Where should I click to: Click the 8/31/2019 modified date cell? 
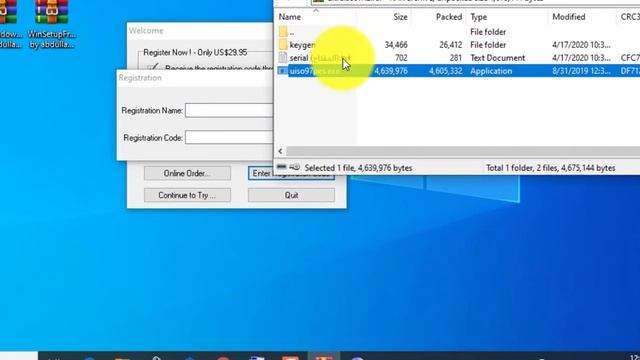(x=581, y=71)
